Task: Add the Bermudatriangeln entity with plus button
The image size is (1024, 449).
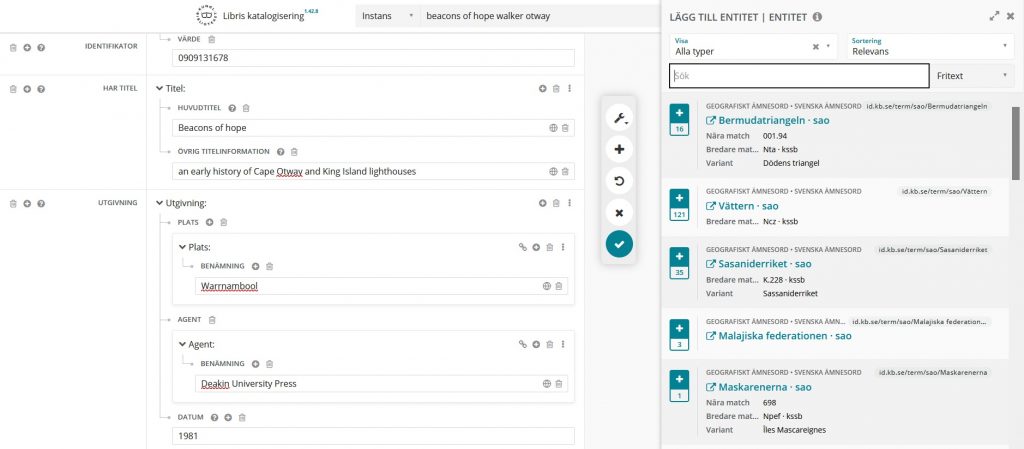Action: pyautogui.click(x=679, y=114)
